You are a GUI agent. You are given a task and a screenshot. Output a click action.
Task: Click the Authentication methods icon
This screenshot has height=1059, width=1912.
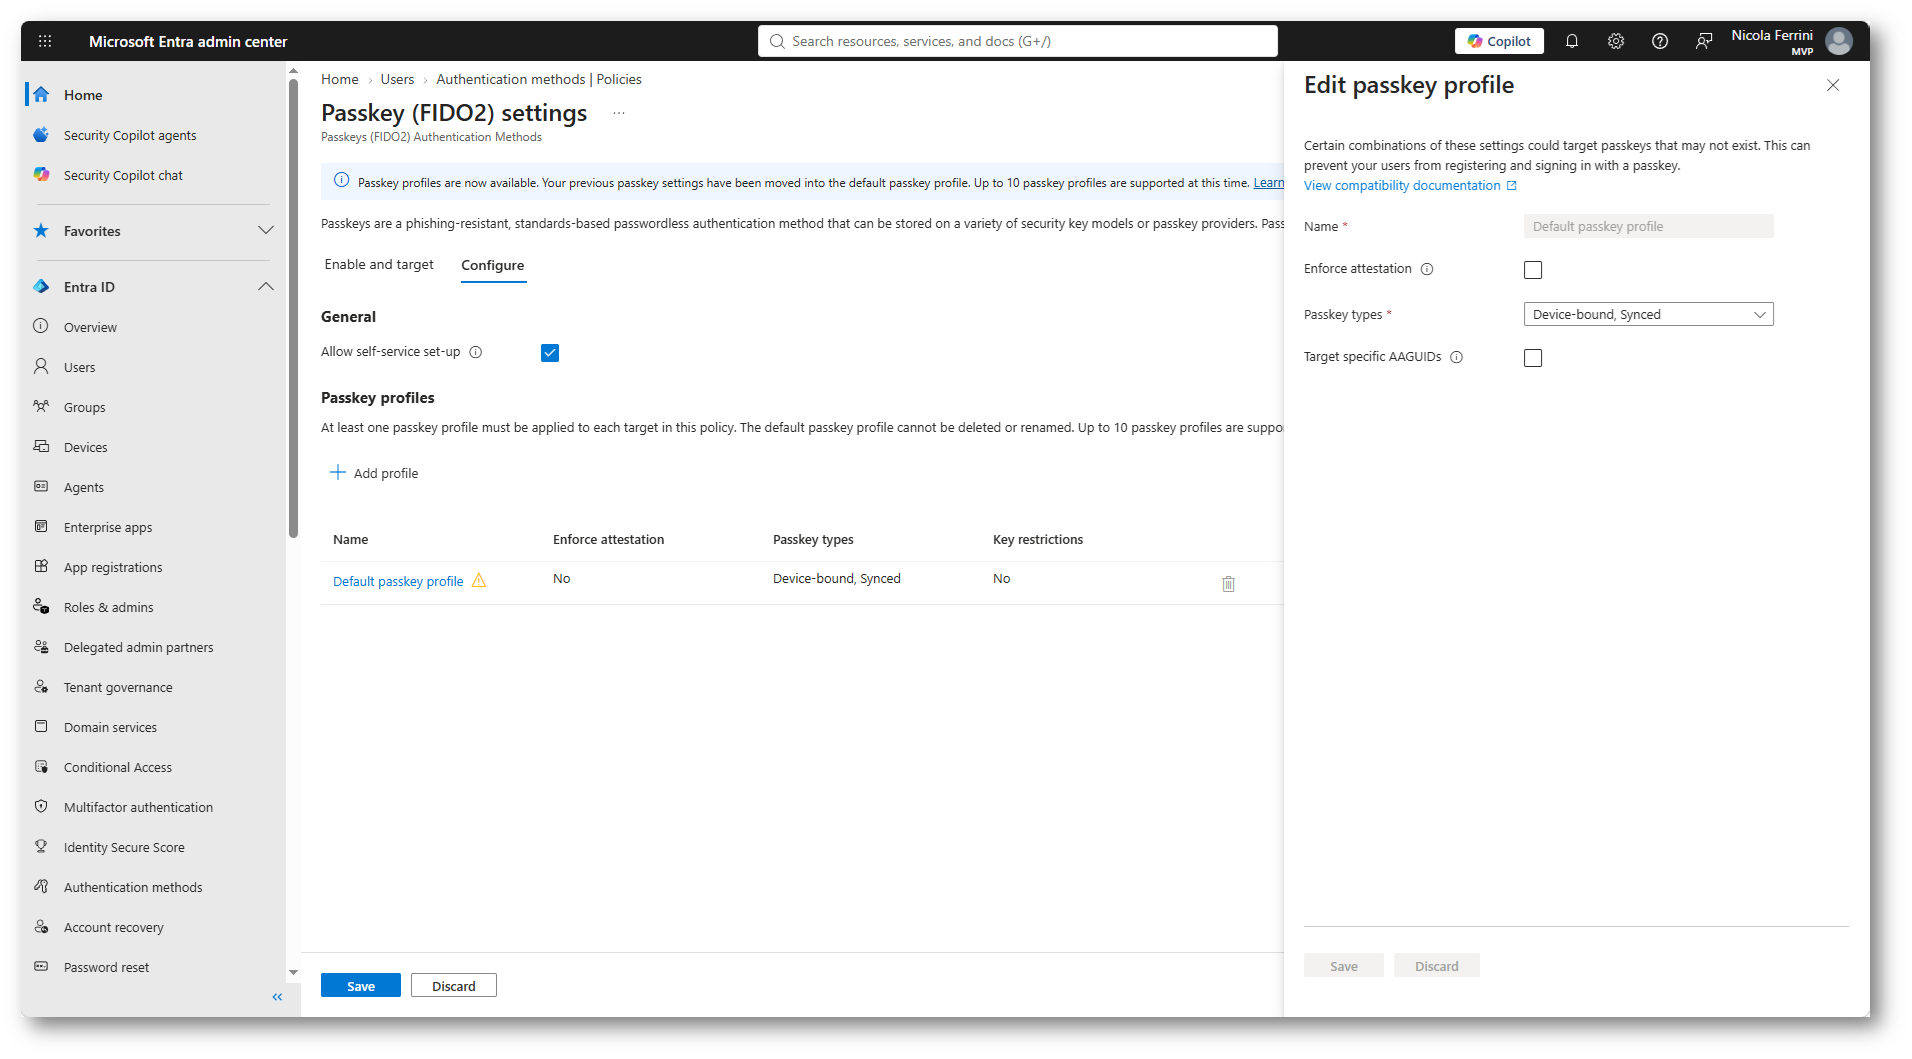tap(41, 886)
